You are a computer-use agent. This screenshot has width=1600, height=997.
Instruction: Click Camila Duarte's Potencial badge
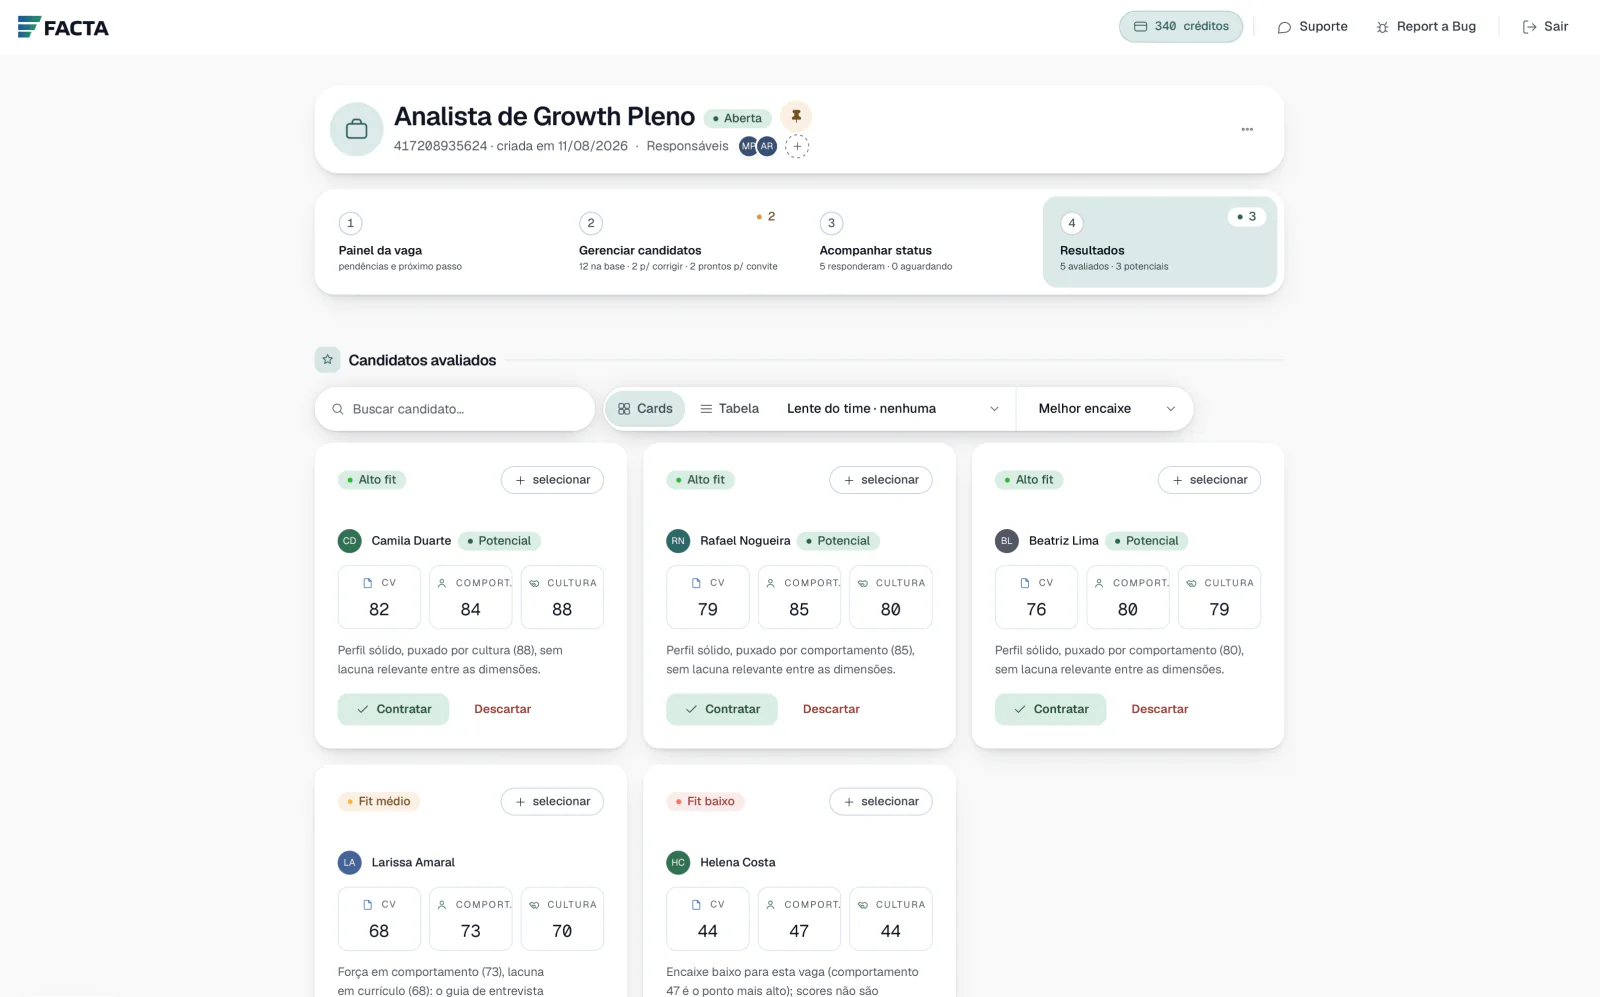click(x=499, y=541)
